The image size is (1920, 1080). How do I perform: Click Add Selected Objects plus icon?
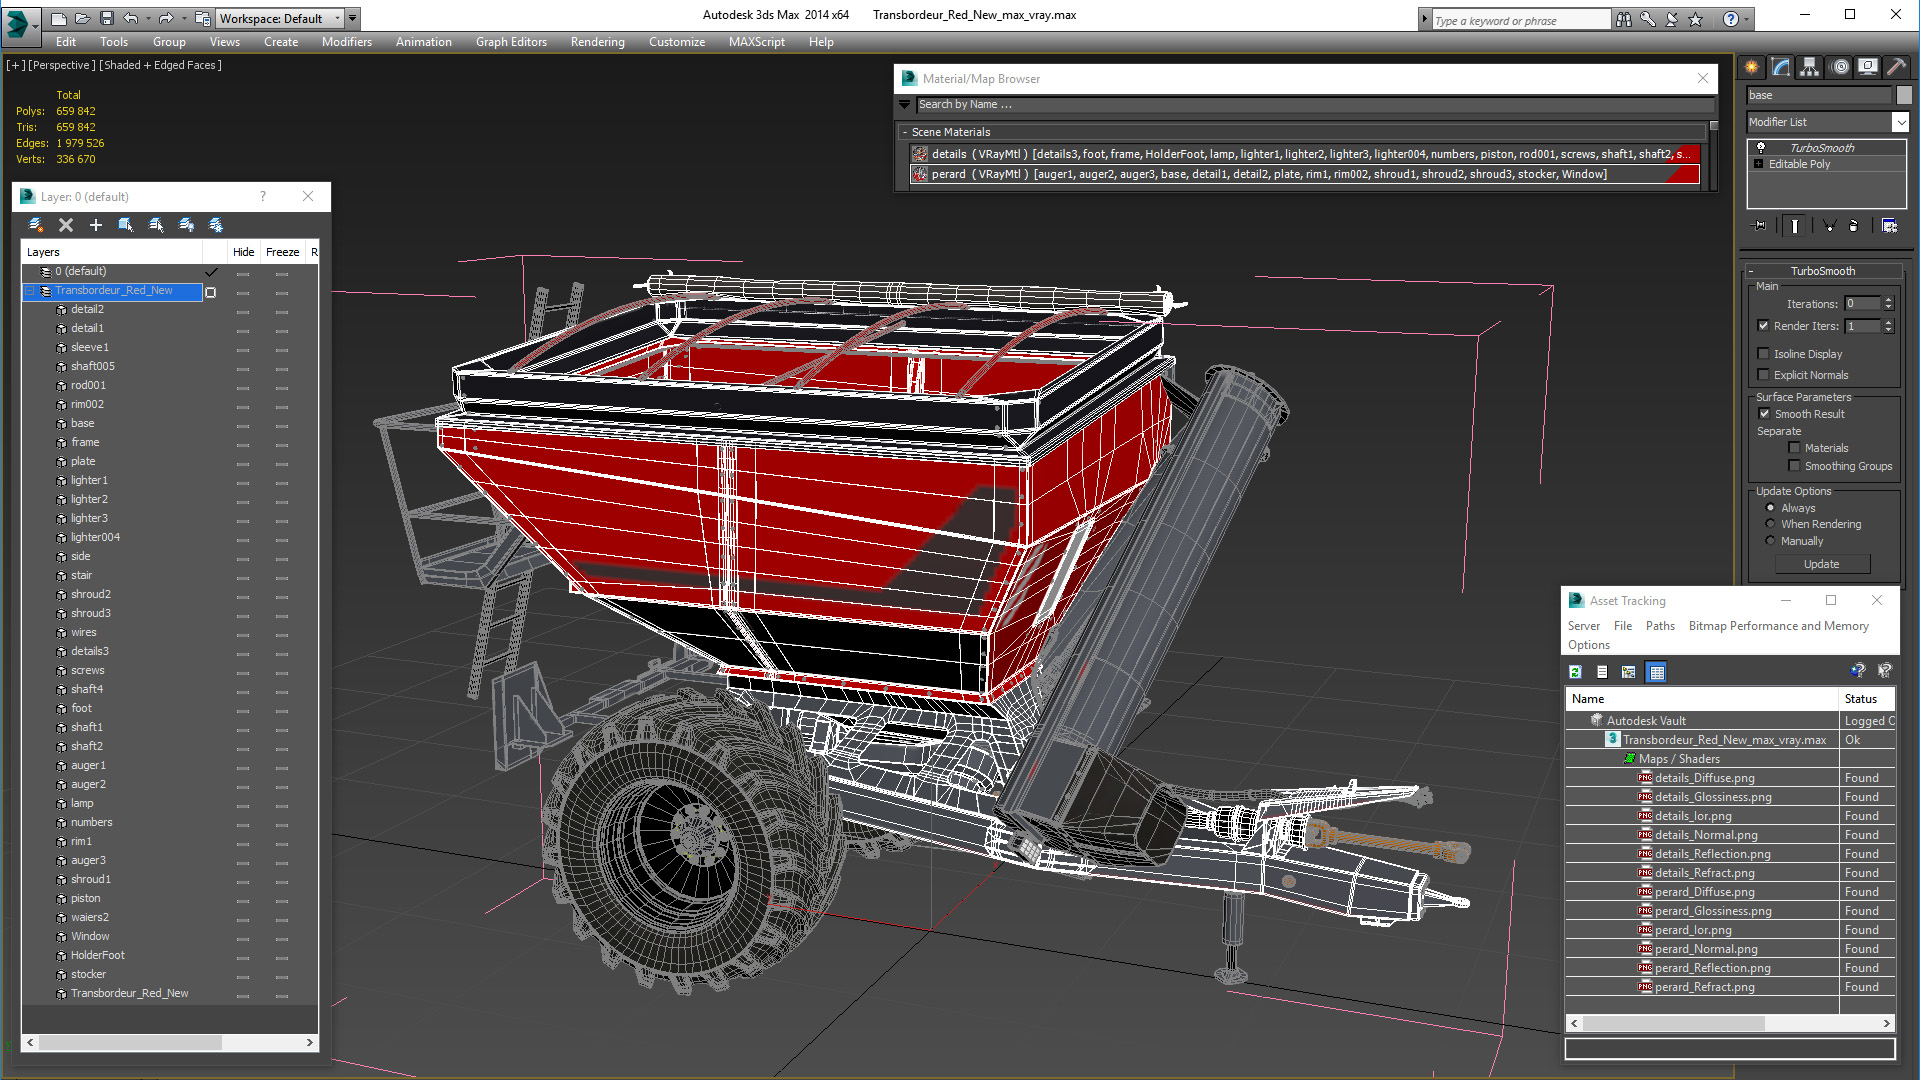coord(96,225)
